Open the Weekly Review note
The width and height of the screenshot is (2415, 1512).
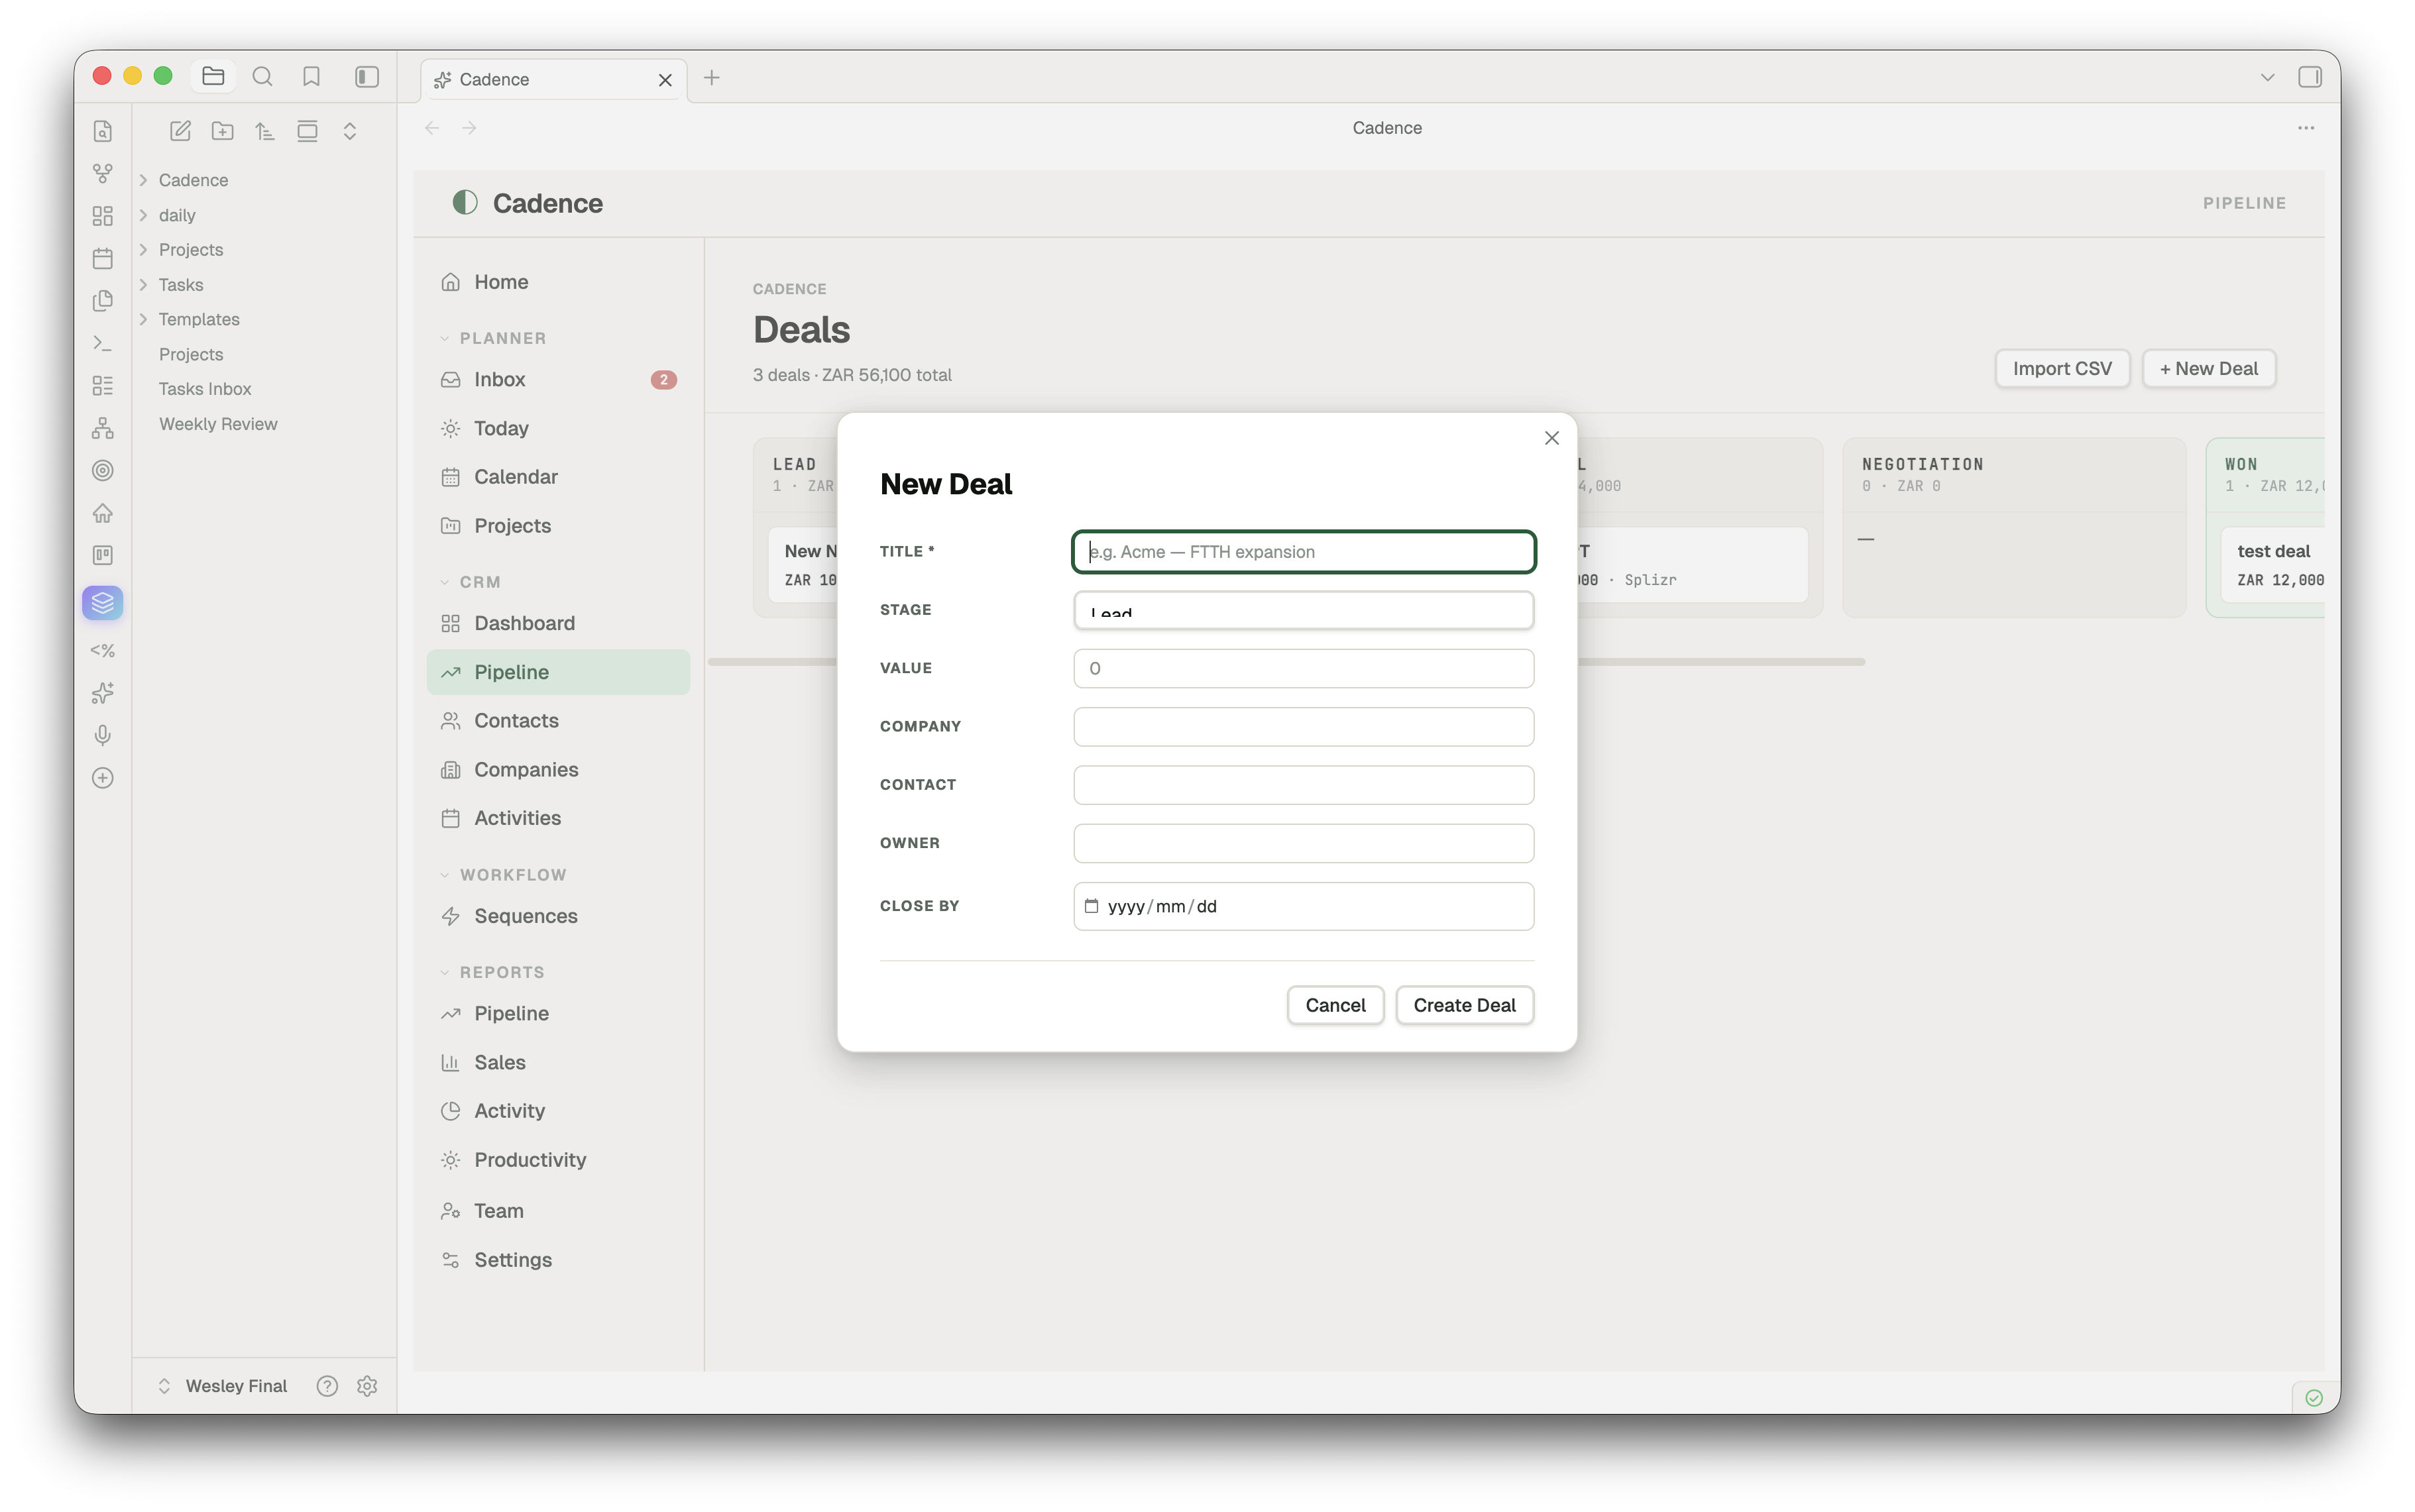(218, 424)
